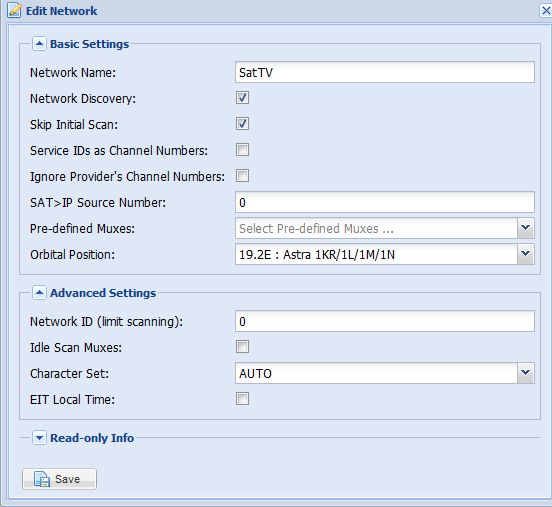Image resolution: width=552 pixels, height=507 pixels.
Task: Uncheck Skip Initial Scan checkbox
Action: pos(242,124)
